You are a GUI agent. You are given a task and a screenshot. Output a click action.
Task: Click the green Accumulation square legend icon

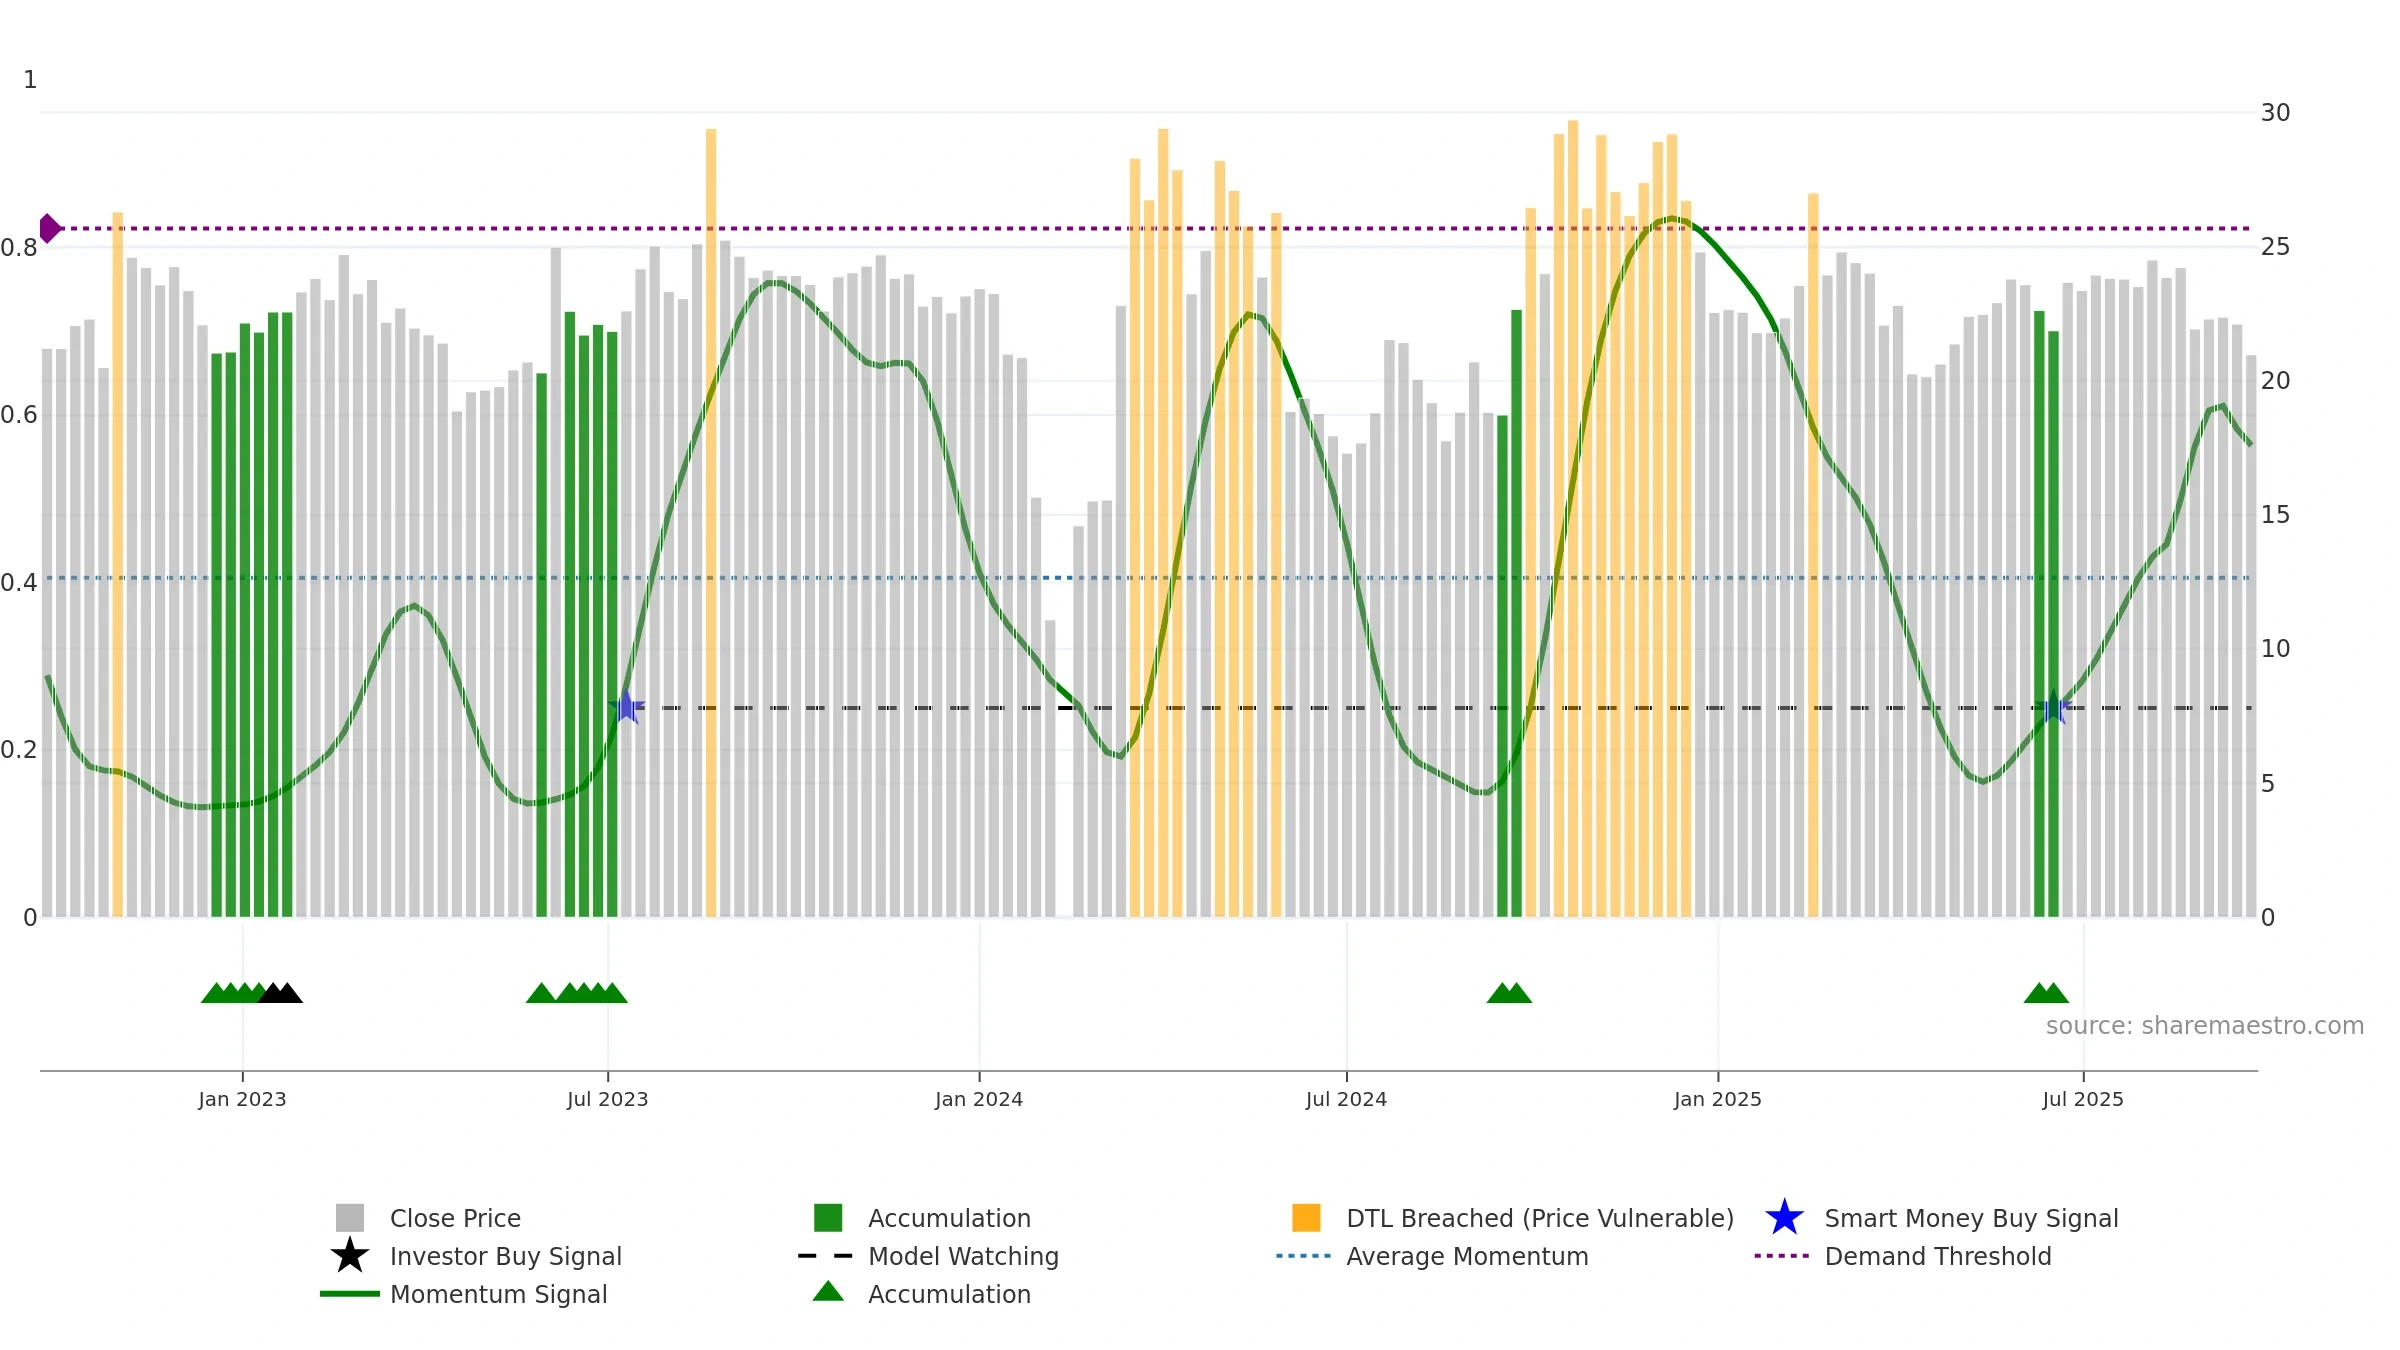[x=828, y=1218]
